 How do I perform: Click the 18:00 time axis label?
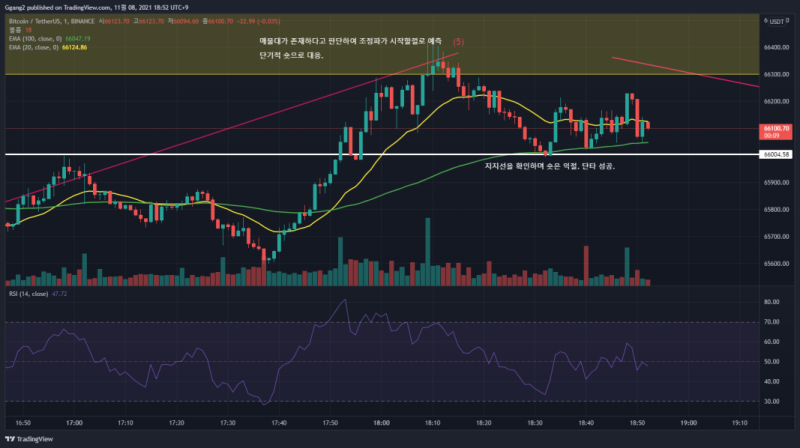click(382, 423)
